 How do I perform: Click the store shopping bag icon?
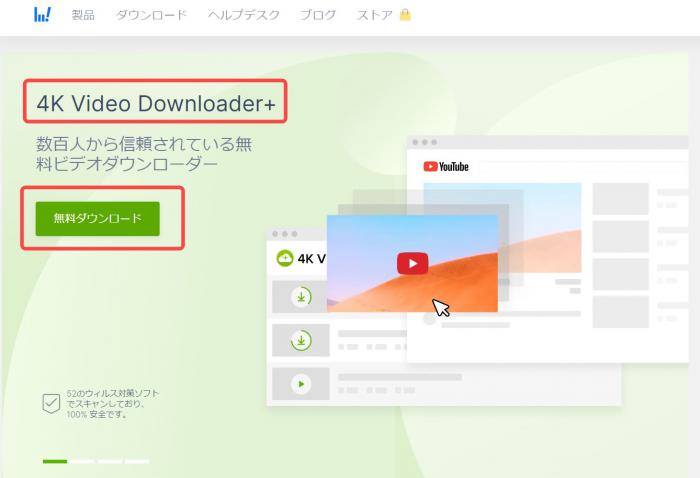coord(405,15)
